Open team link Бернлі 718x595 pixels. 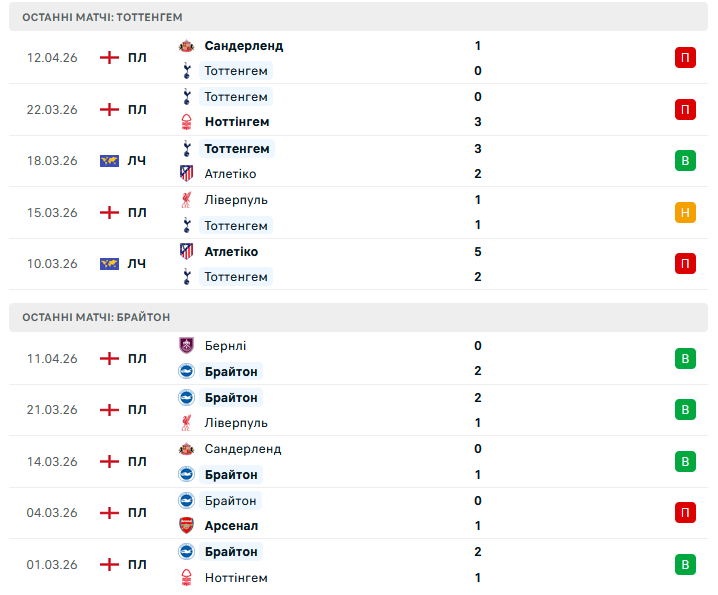point(225,346)
